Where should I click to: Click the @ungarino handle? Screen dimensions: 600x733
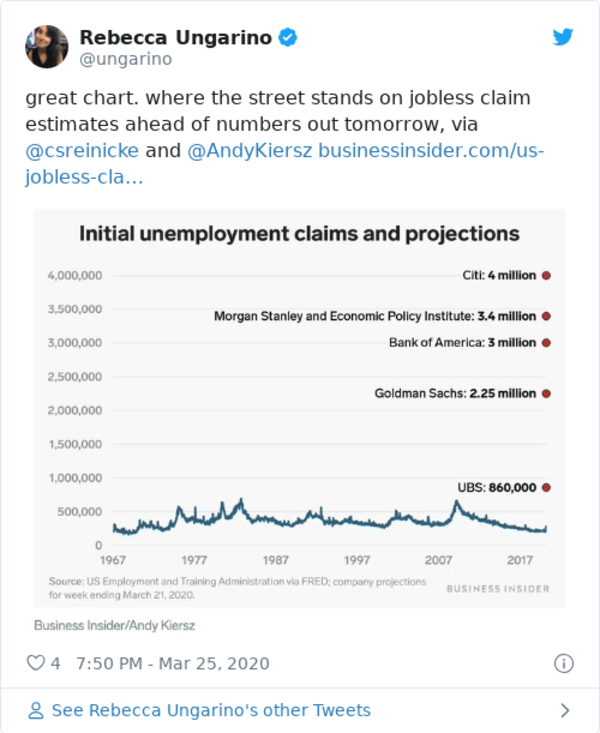point(126,59)
